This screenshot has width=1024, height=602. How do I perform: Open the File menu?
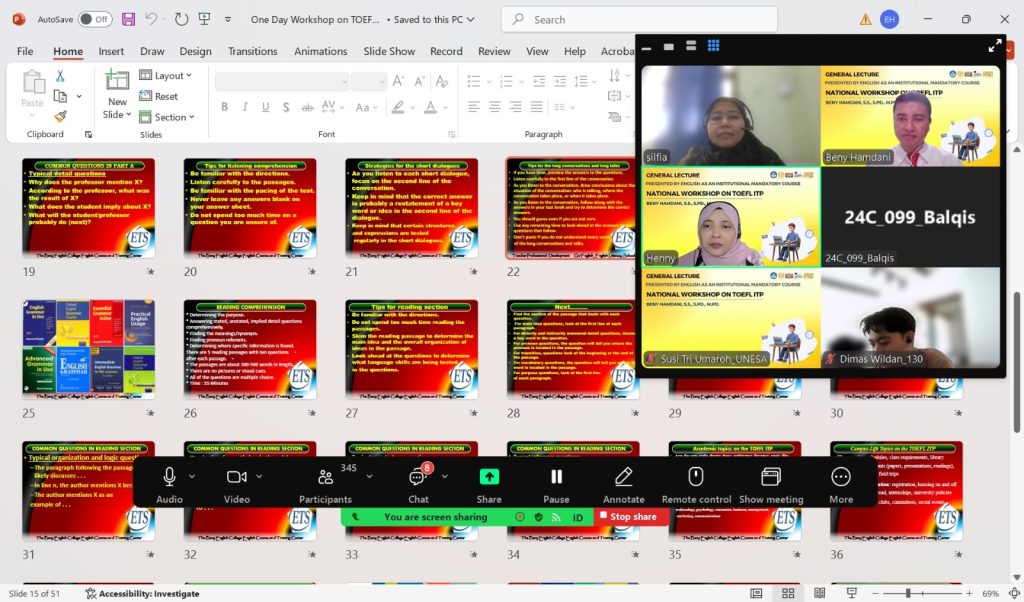(25, 51)
